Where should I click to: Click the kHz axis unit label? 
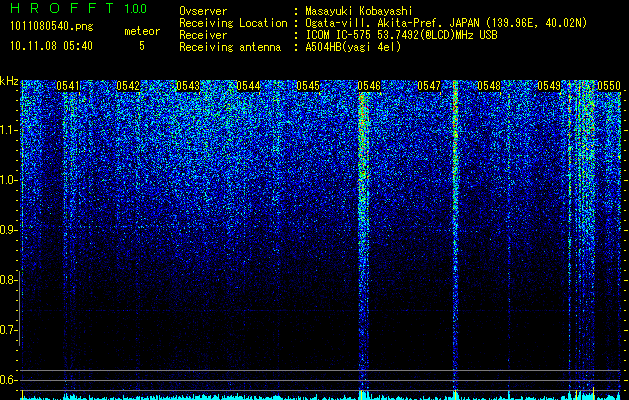[x=9, y=81]
